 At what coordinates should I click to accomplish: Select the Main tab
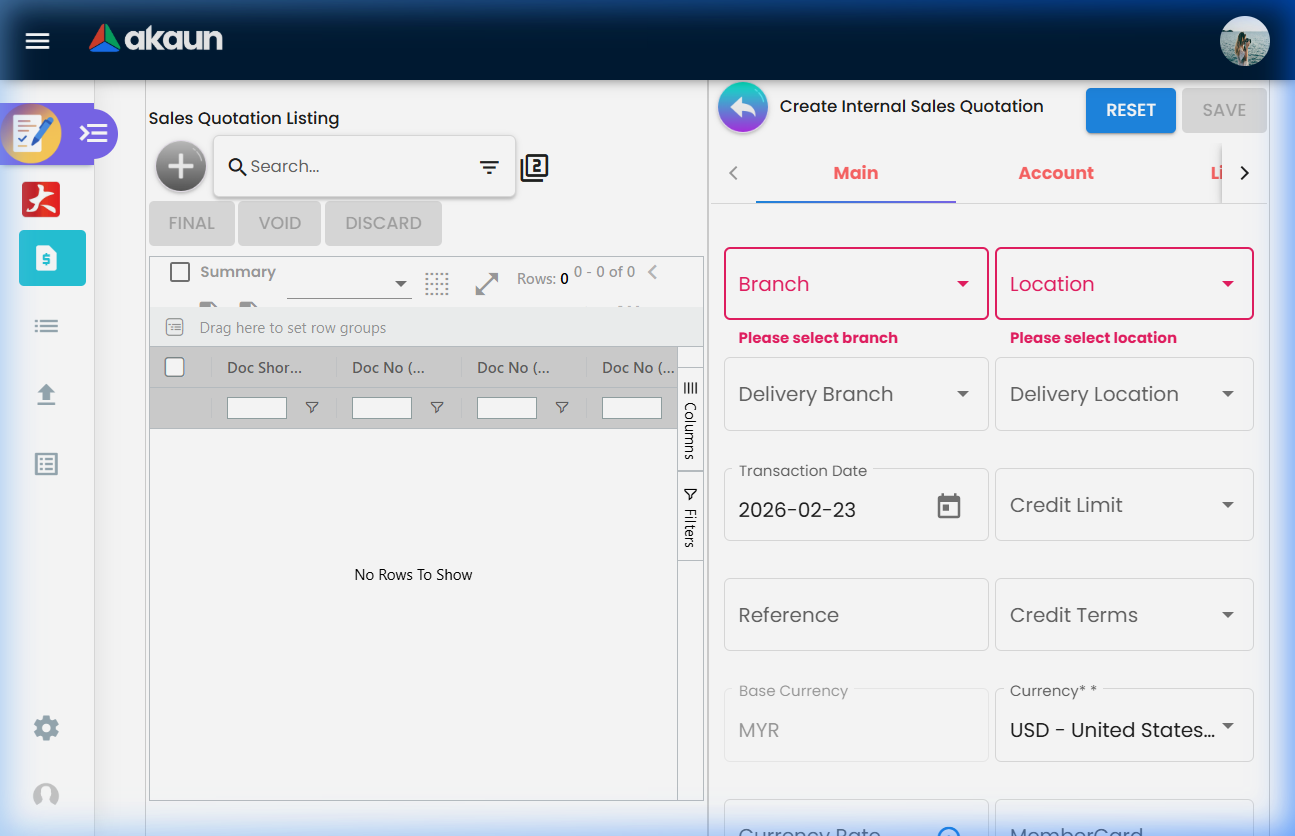[x=855, y=172]
